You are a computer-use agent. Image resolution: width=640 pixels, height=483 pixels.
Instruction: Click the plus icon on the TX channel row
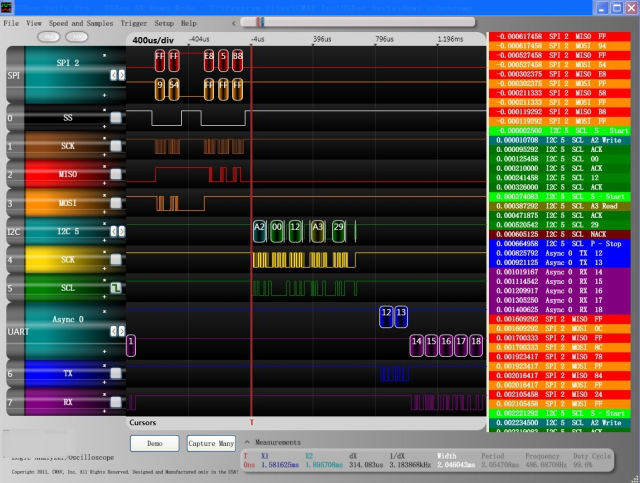coord(104,382)
